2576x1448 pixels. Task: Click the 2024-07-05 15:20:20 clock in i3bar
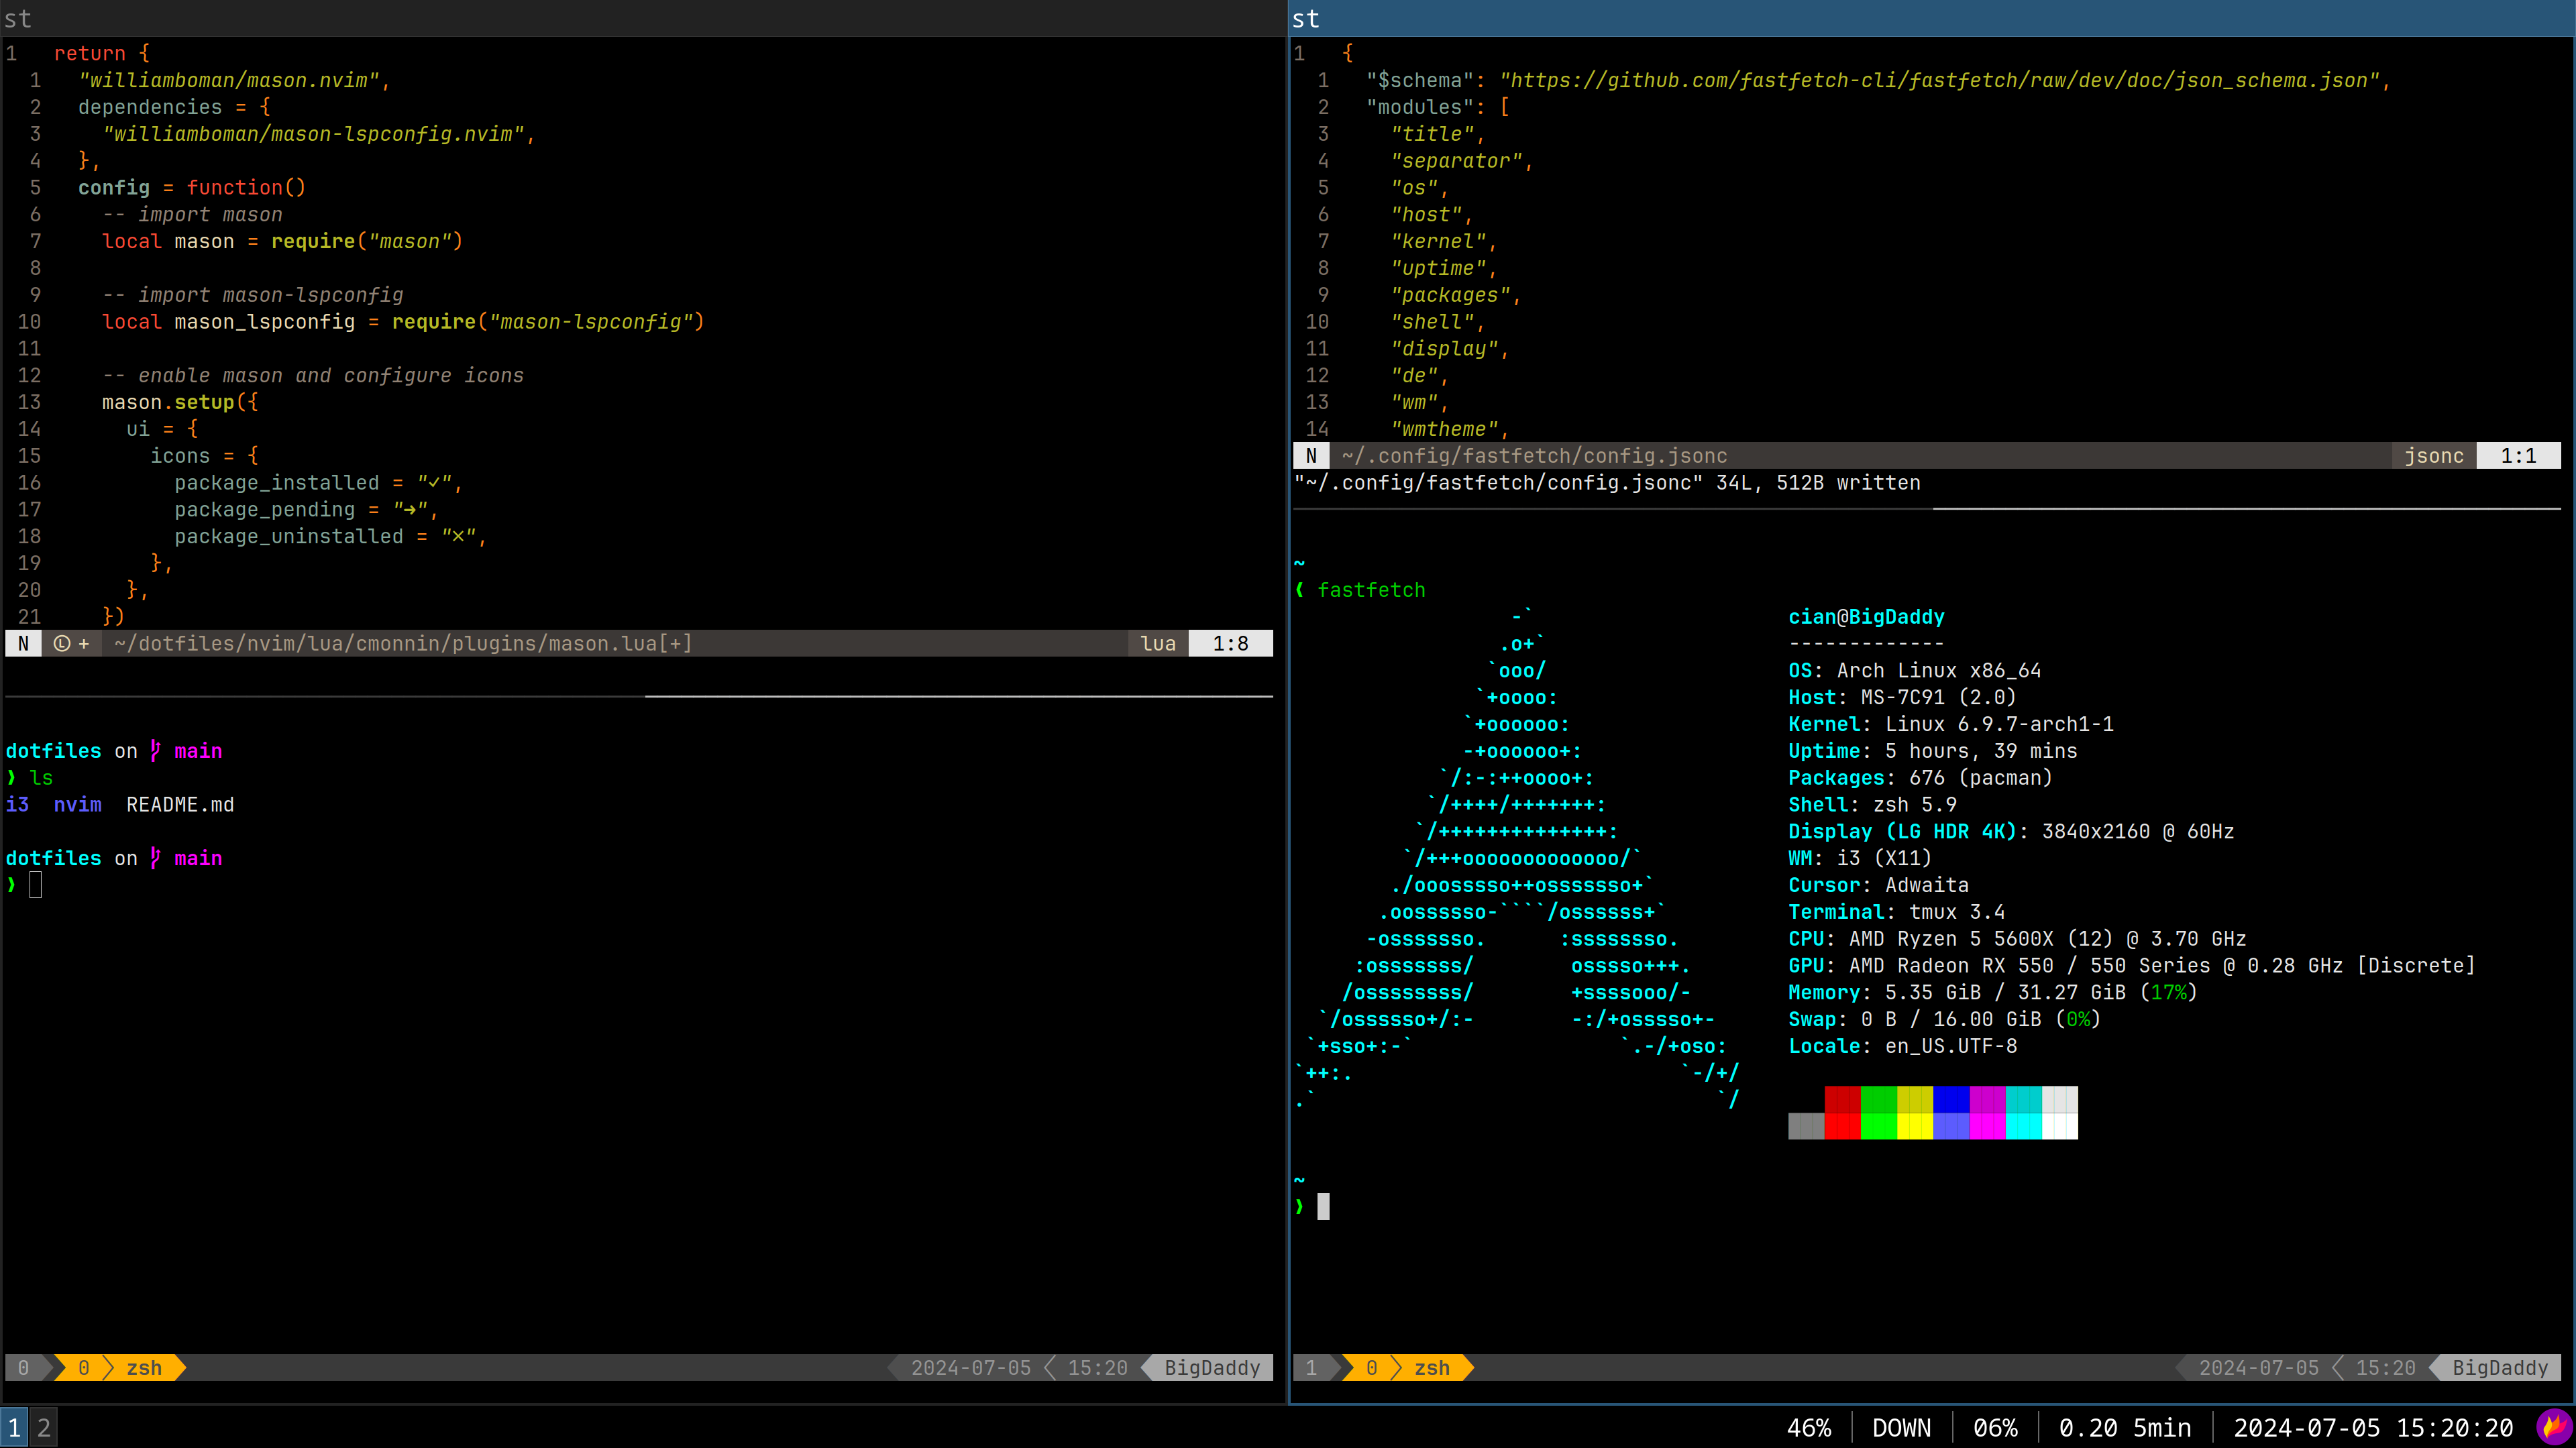[2373, 1428]
